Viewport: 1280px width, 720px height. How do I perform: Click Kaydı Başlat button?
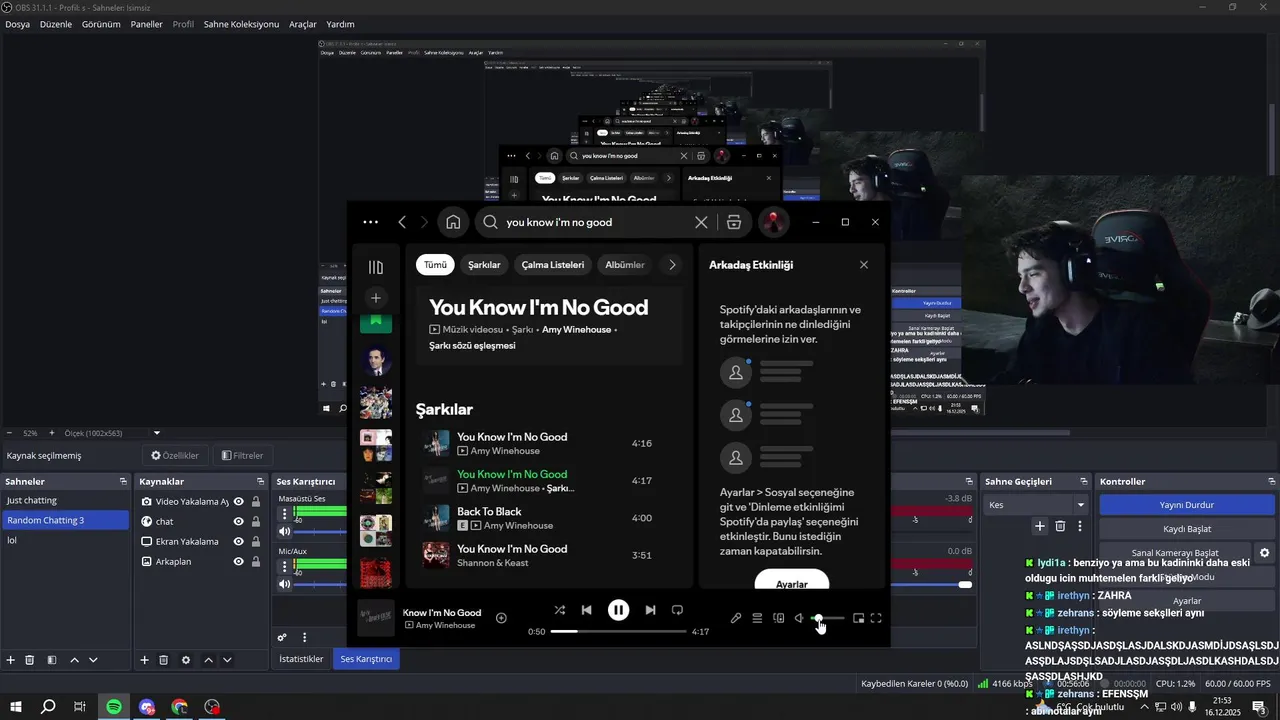pos(1186,529)
